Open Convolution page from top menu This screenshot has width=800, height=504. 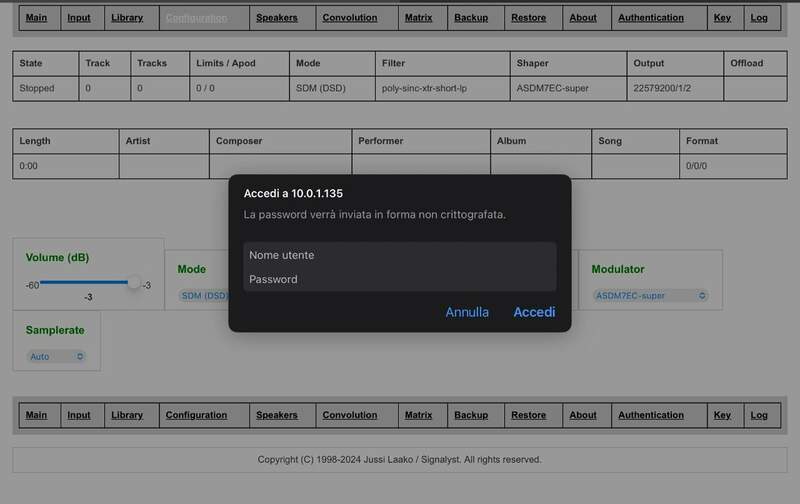[x=350, y=18]
